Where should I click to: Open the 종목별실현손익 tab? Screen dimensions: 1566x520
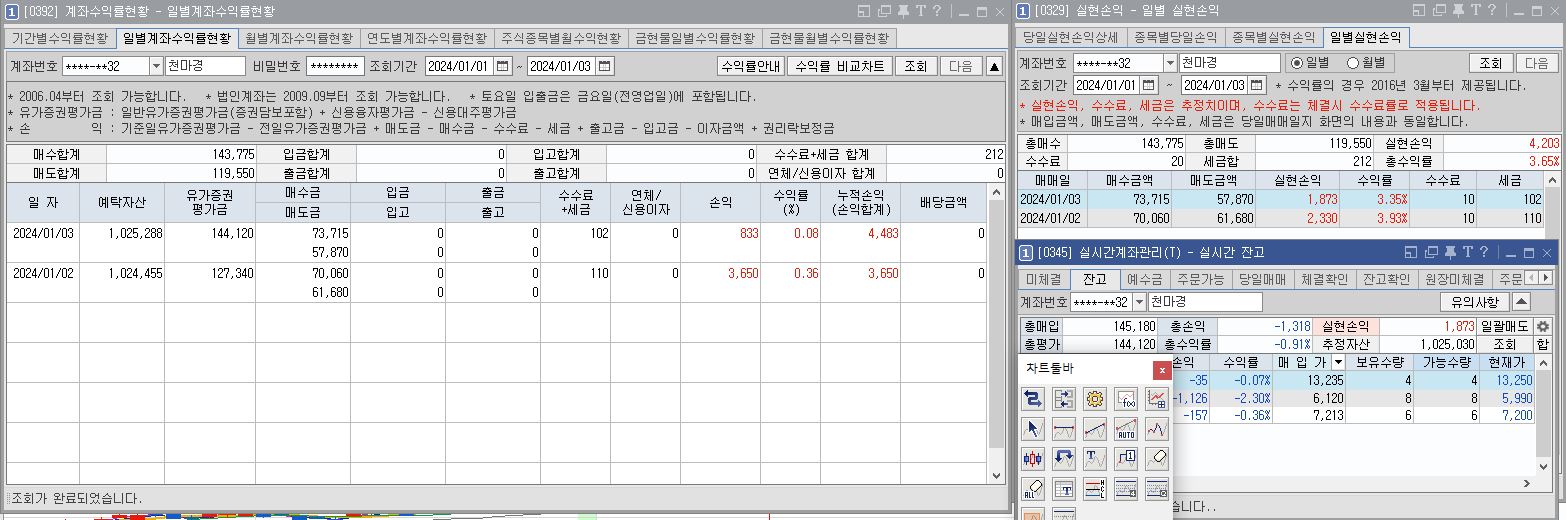point(1273,38)
